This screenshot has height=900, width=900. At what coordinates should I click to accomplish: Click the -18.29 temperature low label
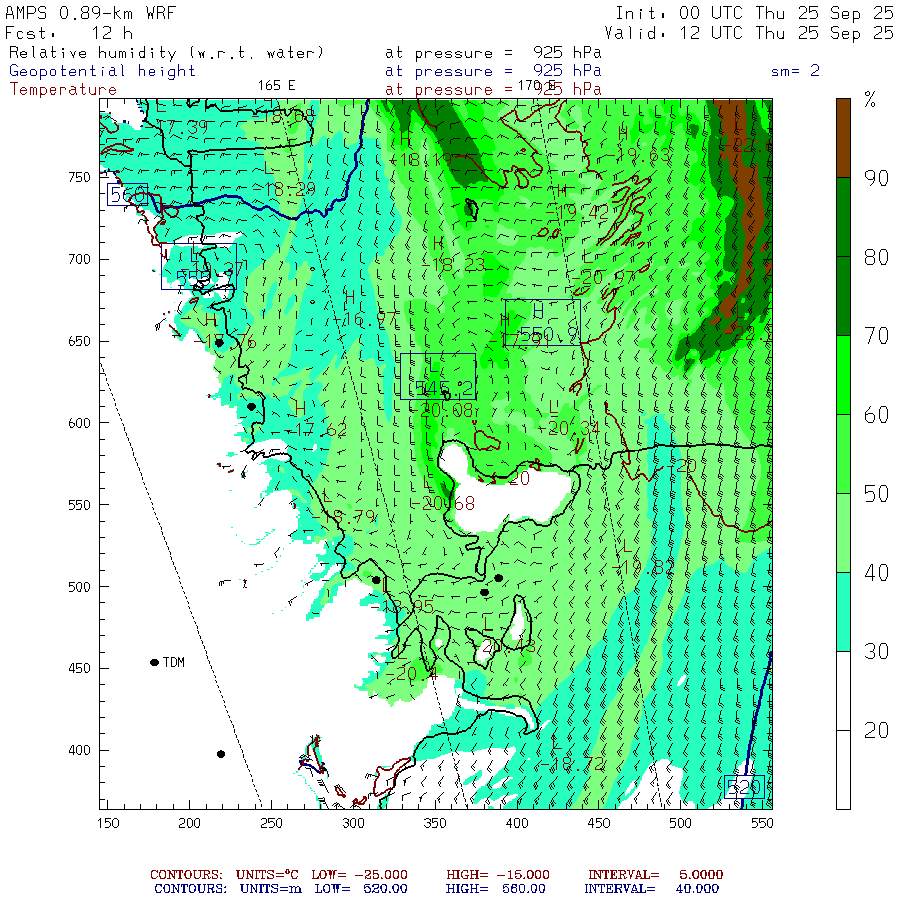click(x=284, y=189)
